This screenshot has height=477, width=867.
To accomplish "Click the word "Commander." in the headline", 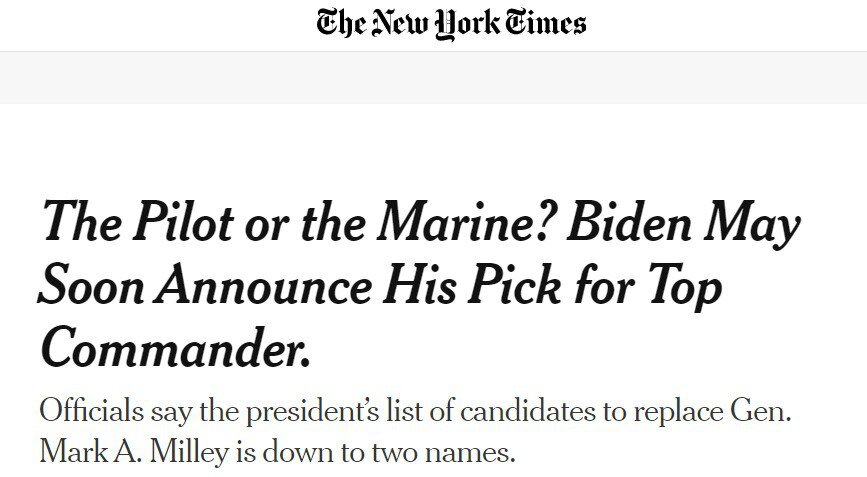I will pyautogui.click(x=175, y=348).
